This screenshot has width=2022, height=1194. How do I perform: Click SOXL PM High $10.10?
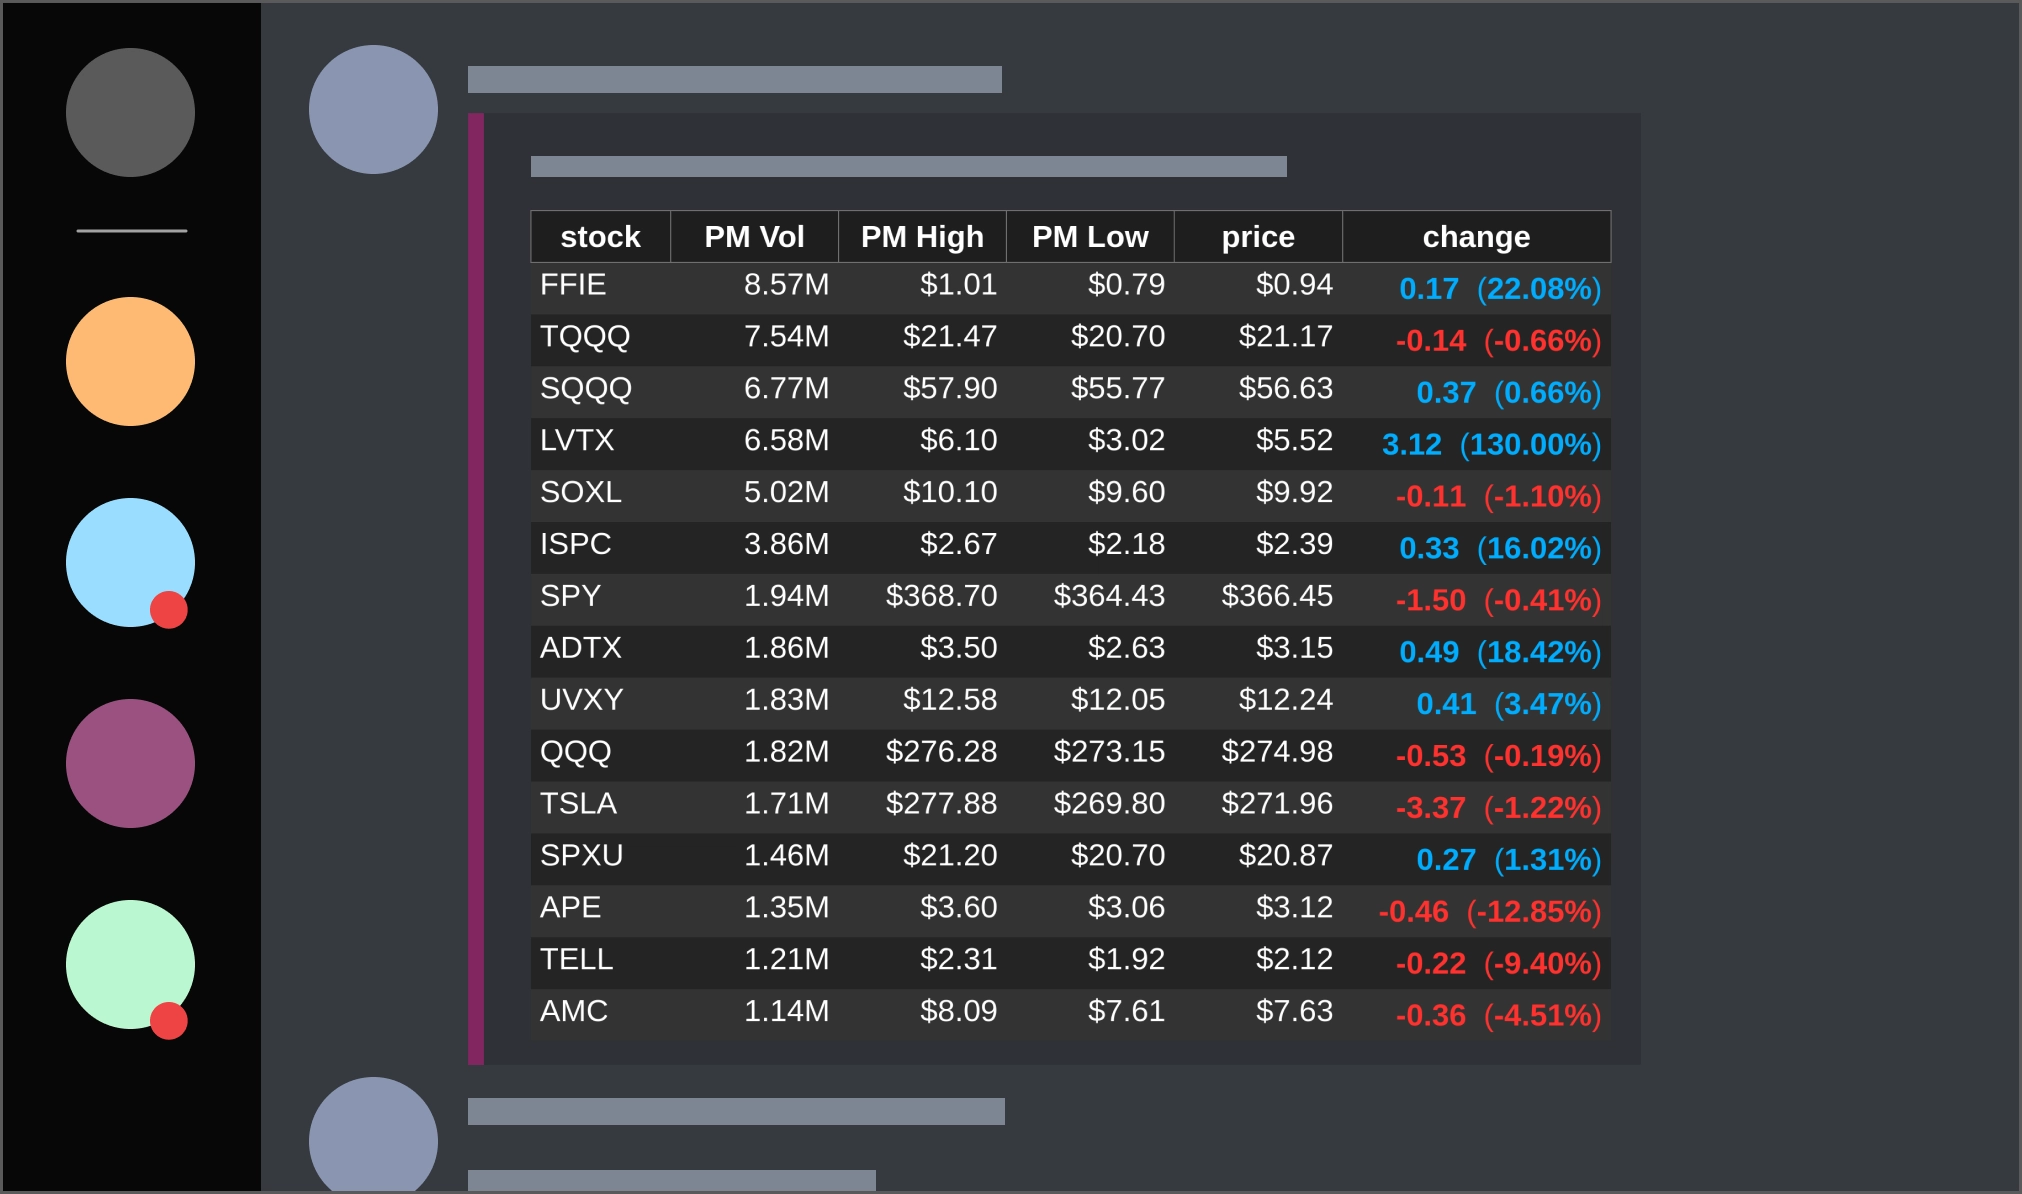coord(950,493)
